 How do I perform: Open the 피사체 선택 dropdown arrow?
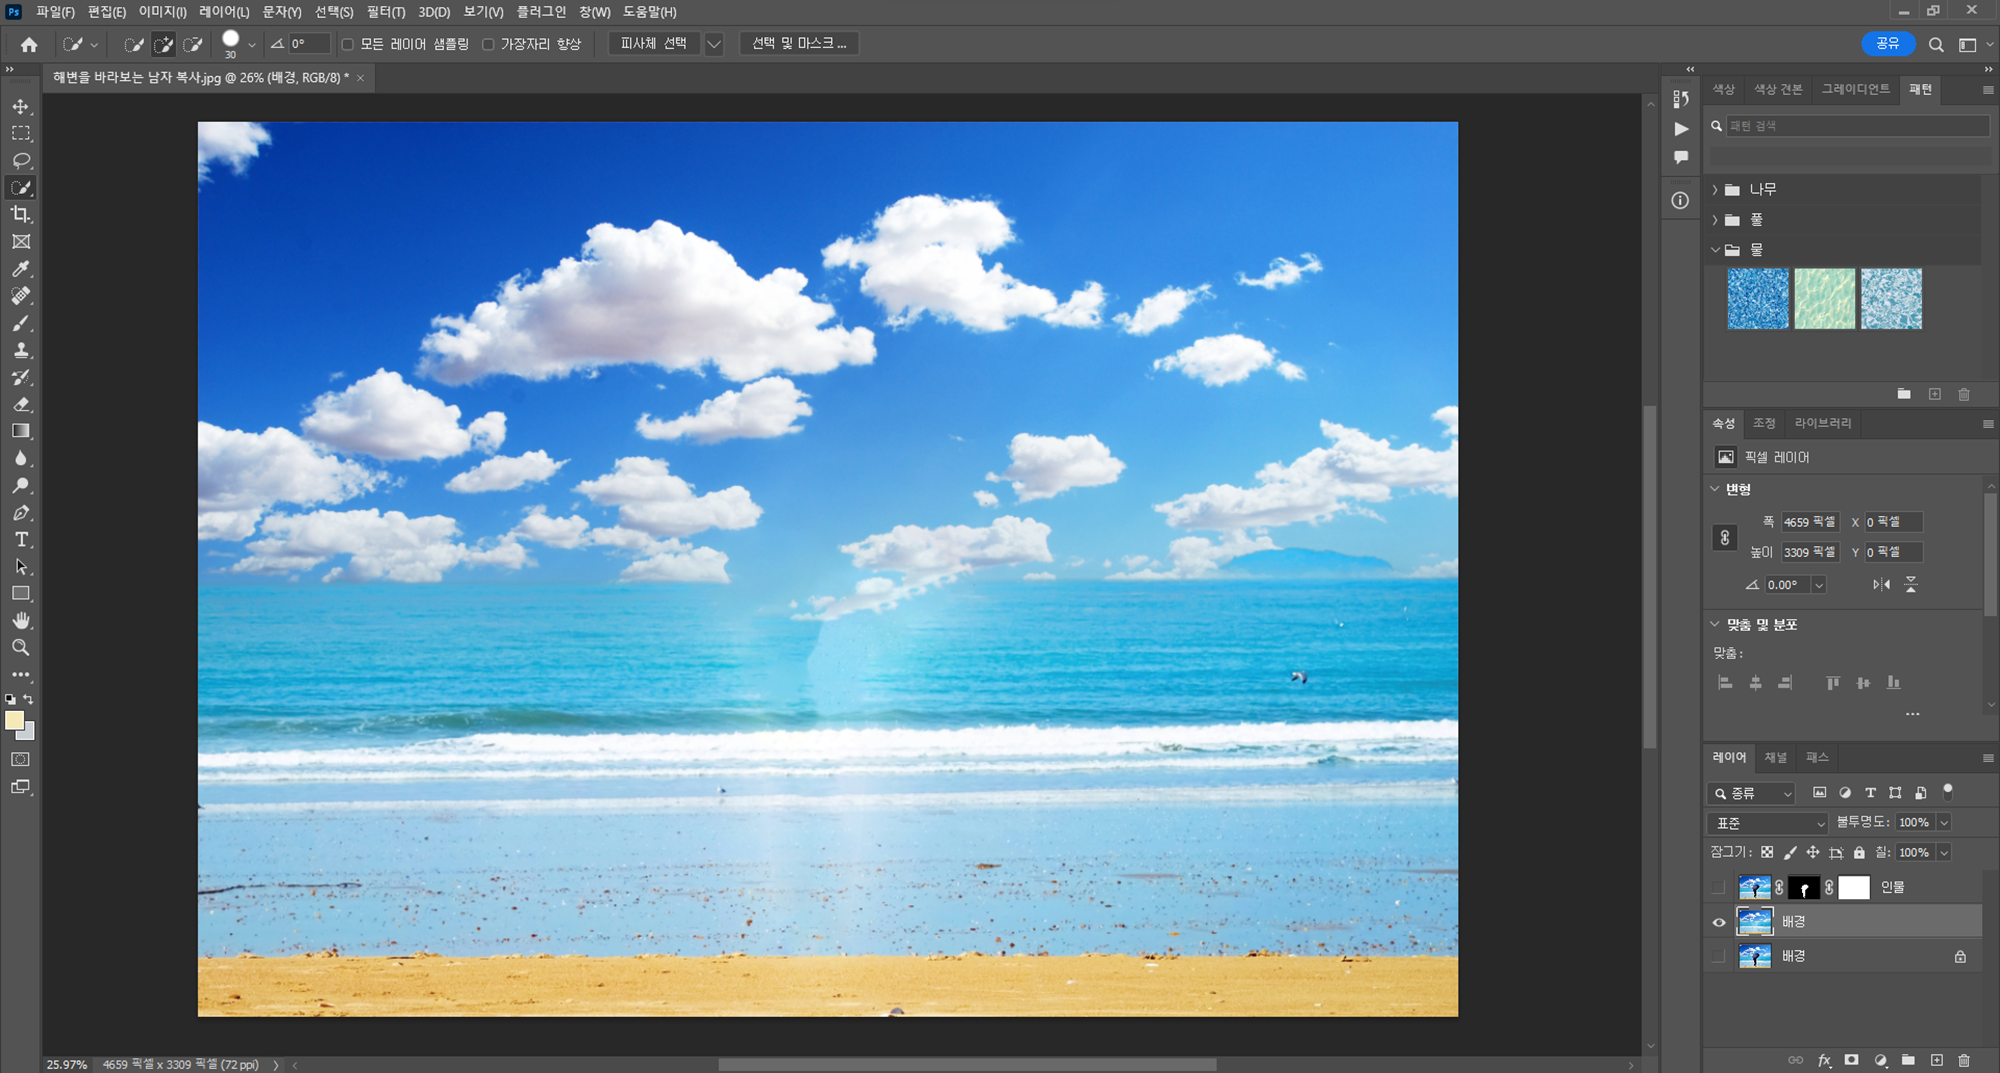click(x=714, y=44)
